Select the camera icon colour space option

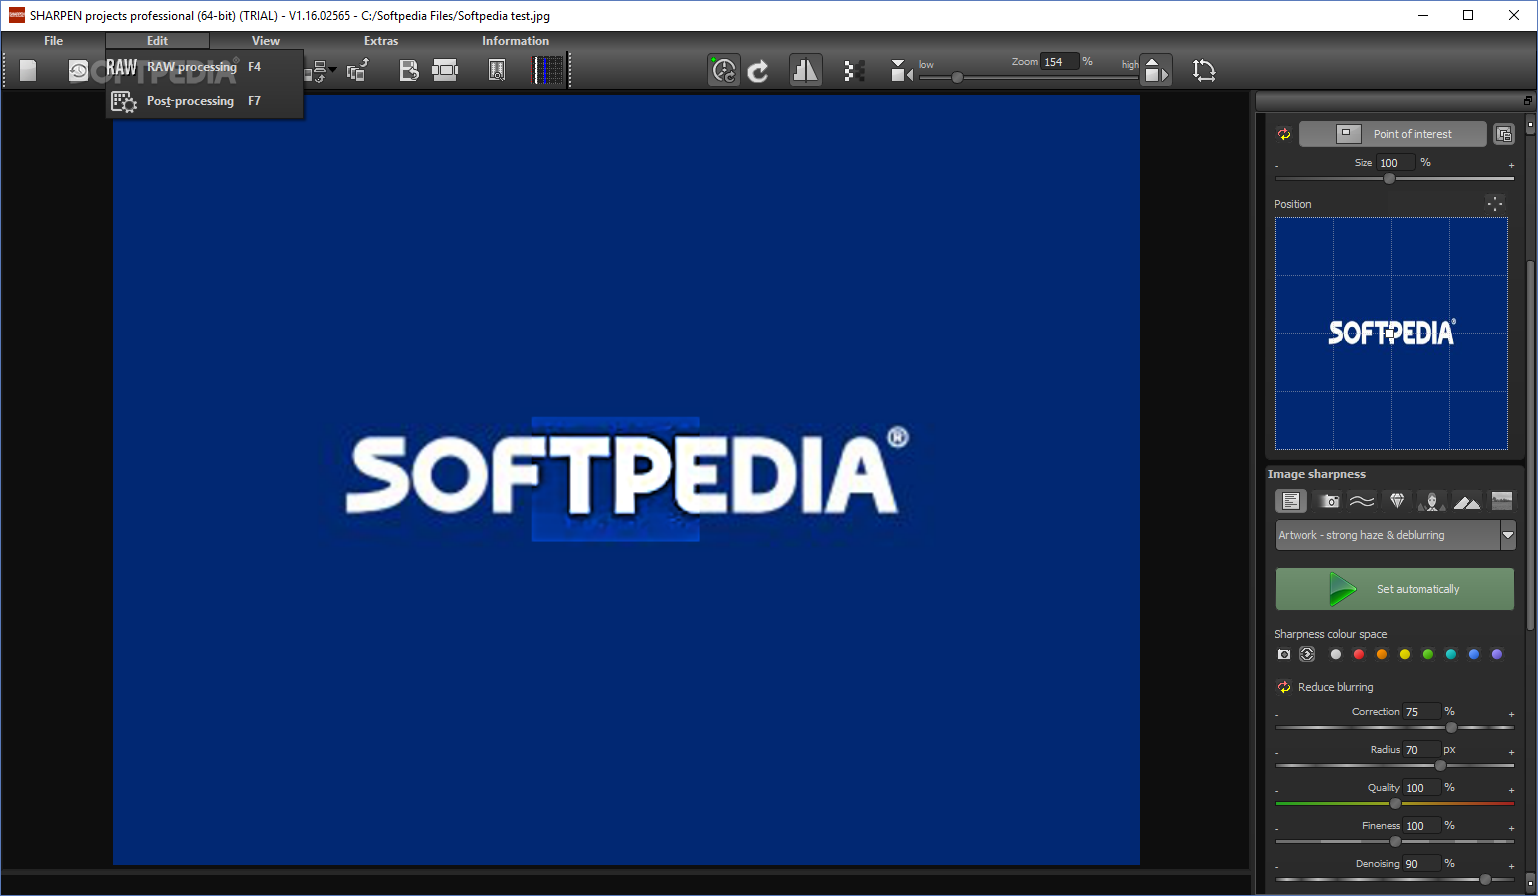pos(1284,654)
